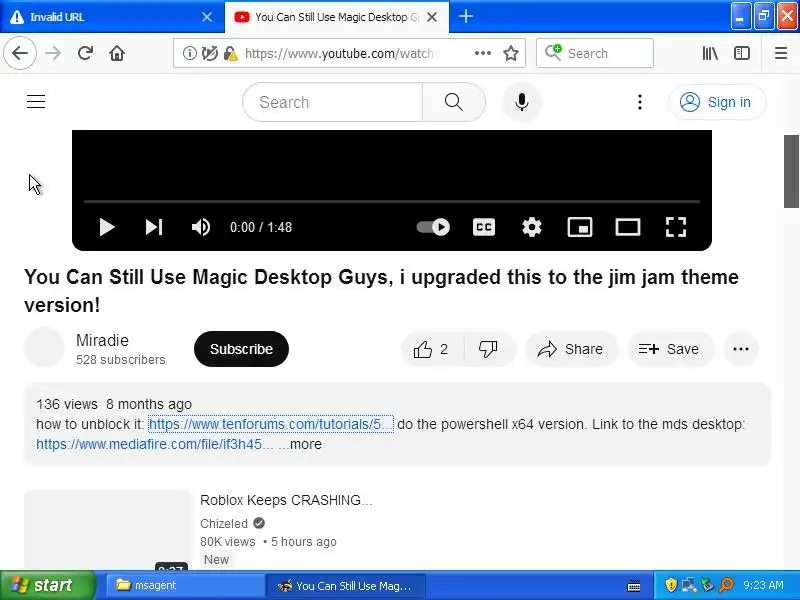Open more actions ellipsis beside Save
Screen dimensions: 800x600
coord(741,349)
